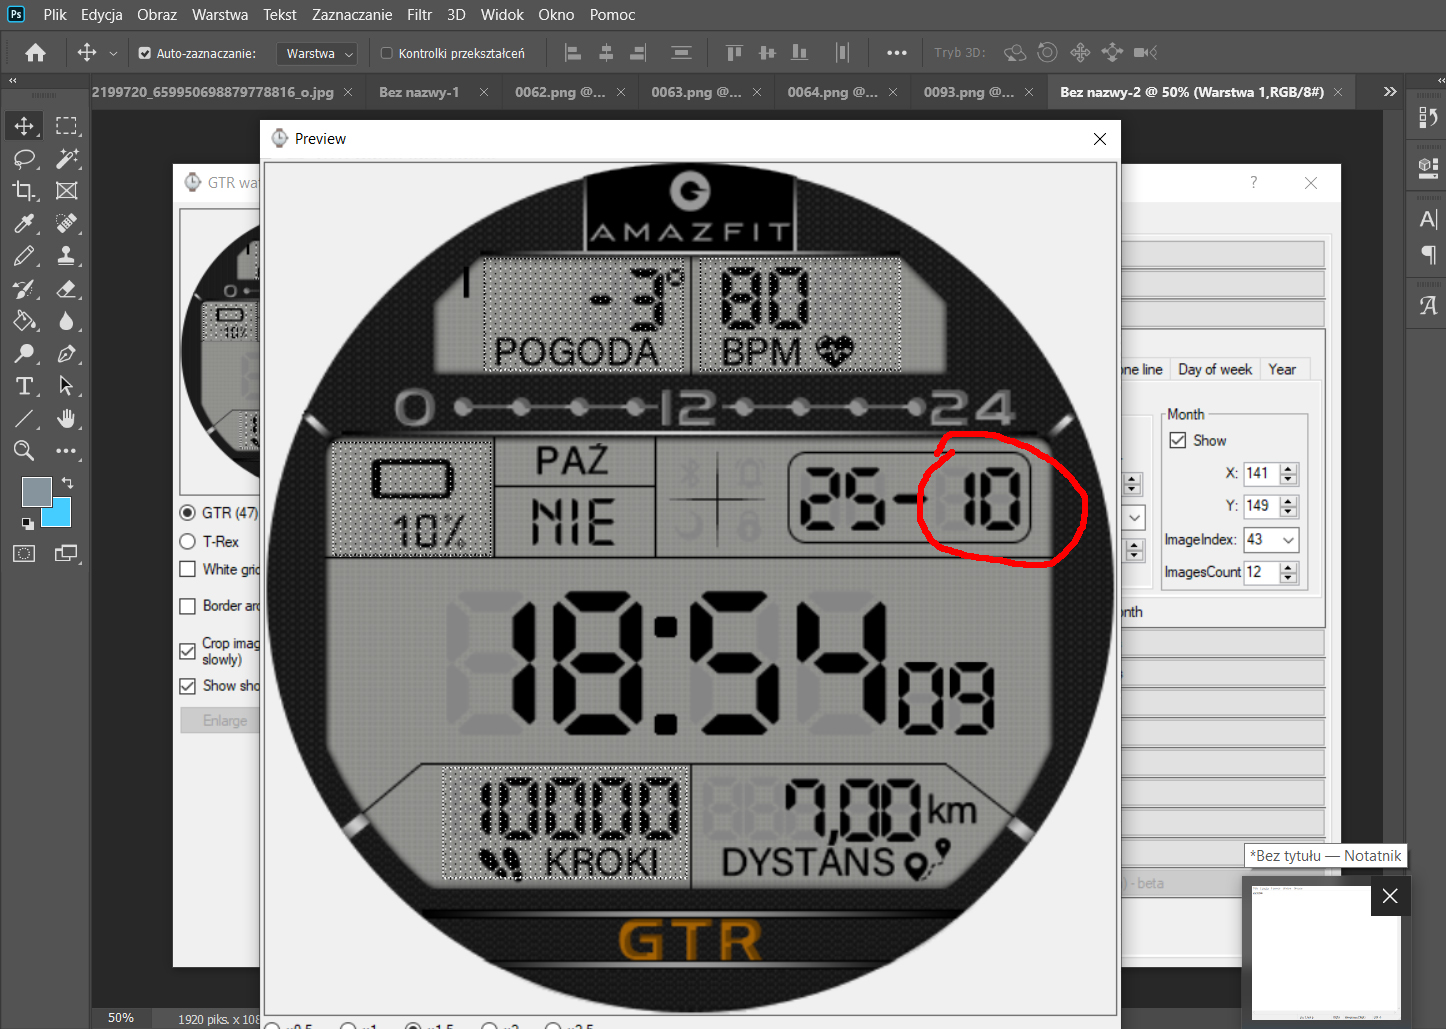Select the Blur tool

tap(66, 321)
